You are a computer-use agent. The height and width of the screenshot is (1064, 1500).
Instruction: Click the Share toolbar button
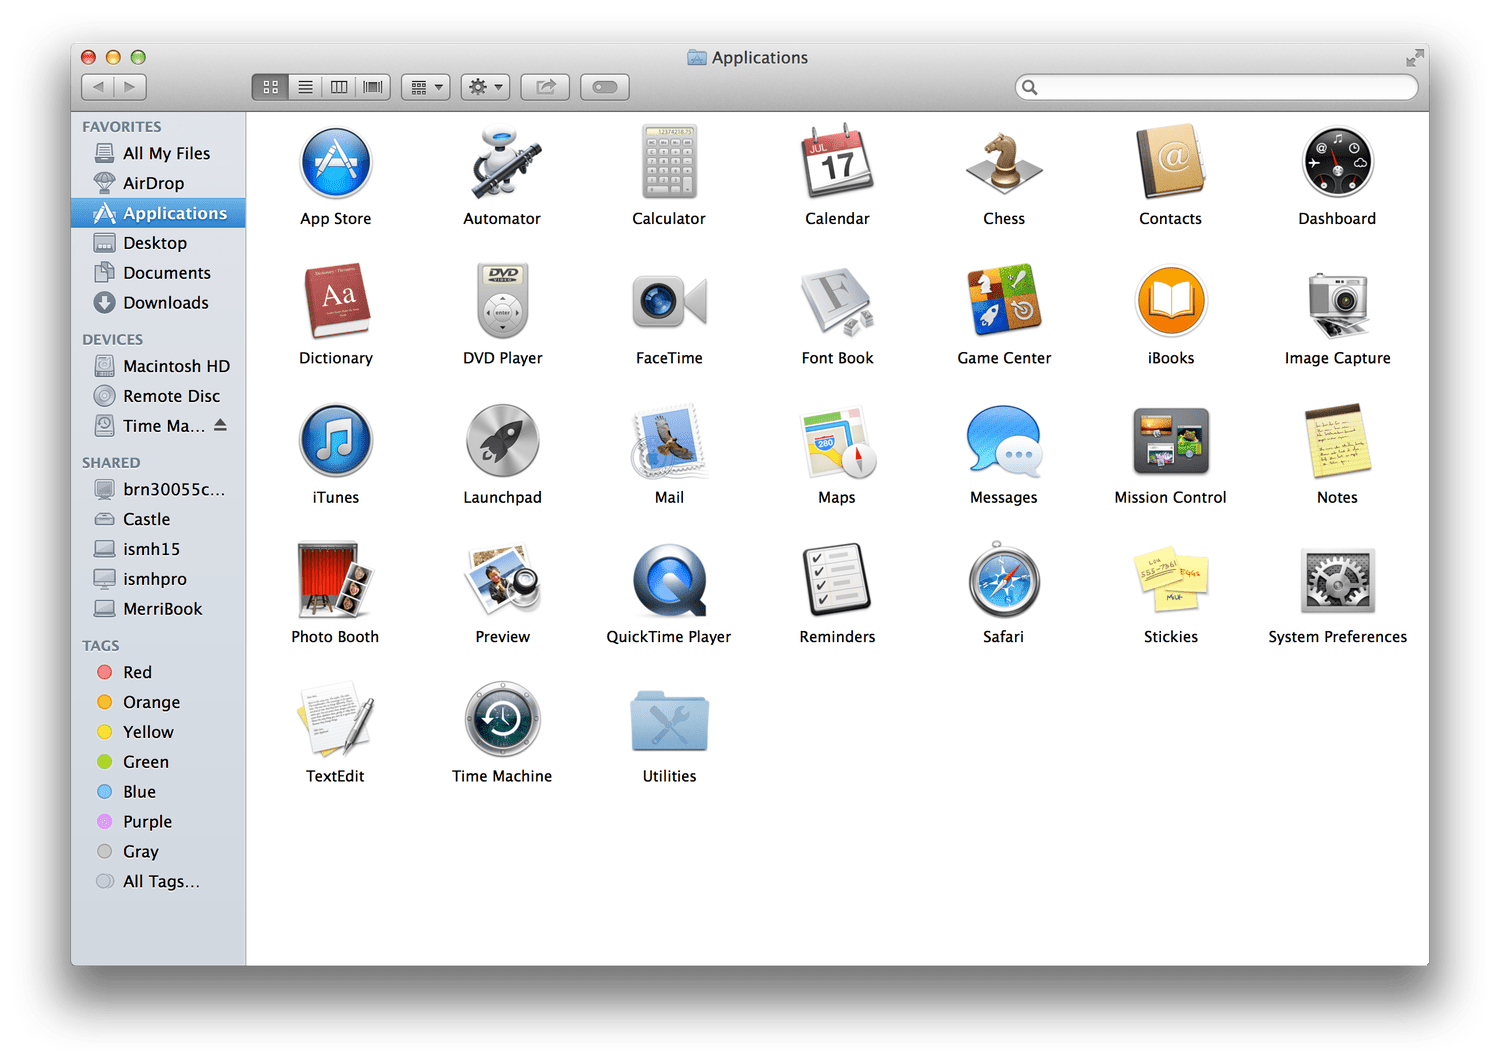pyautogui.click(x=545, y=87)
